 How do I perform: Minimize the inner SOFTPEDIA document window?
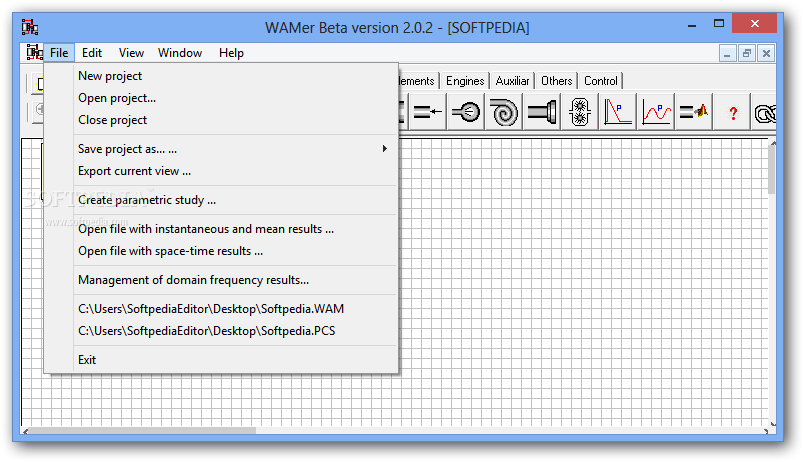click(727, 53)
